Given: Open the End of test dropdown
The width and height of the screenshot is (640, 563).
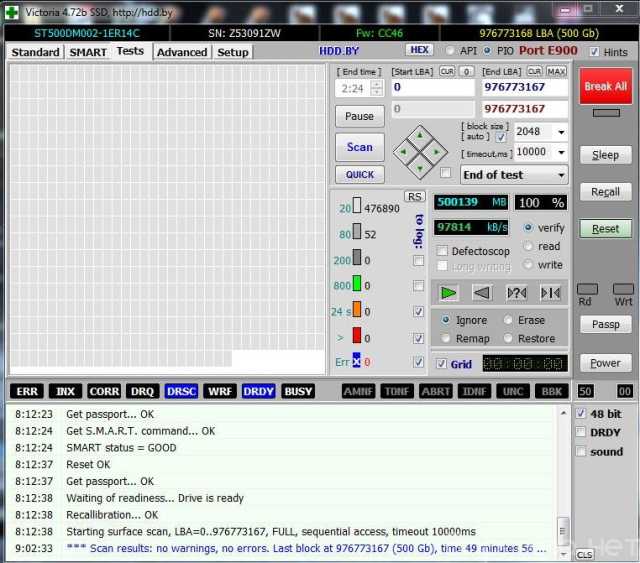Looking at the screenshot, I should coord(559,174).
